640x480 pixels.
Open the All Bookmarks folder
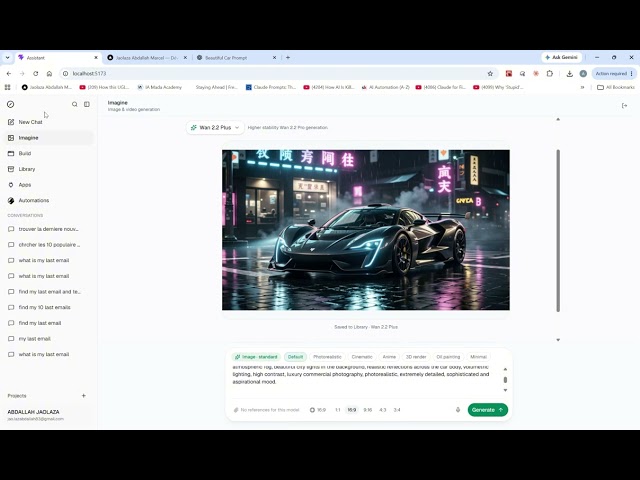[x=616, y=87]
